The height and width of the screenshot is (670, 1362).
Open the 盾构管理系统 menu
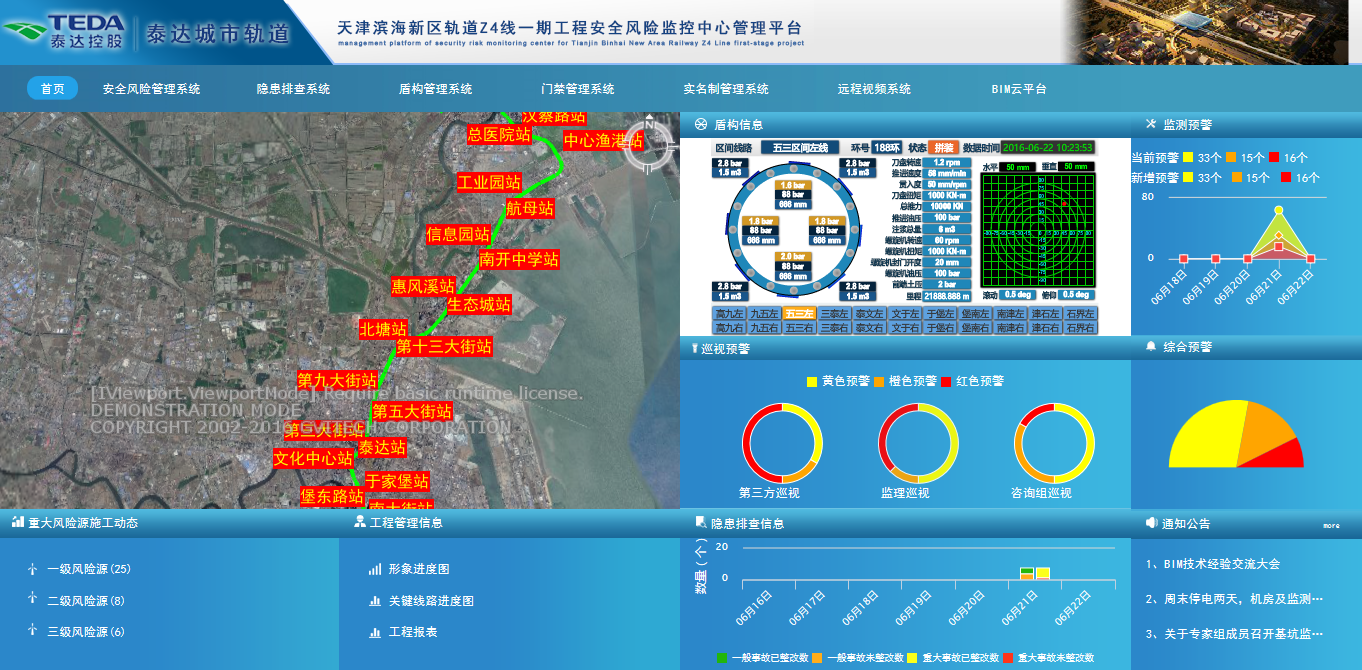(x=435, y=89)
